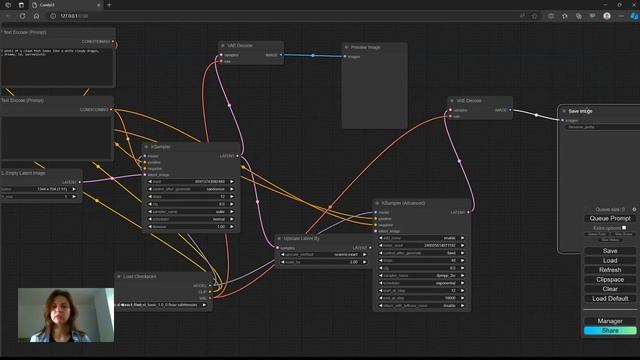The height and width of the screenshot is (360, 640).
Task: Collapse the Save Image node dot
Action: point(564,111)
